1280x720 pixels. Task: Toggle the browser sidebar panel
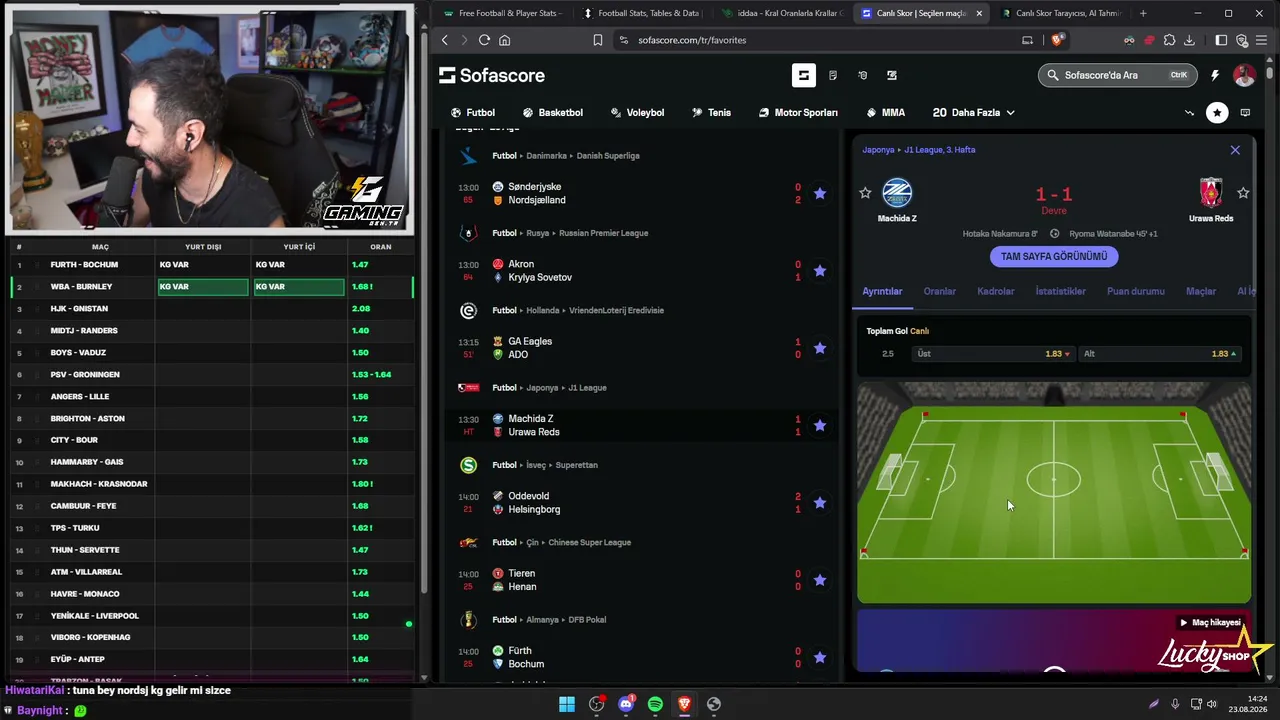click(x=1221, y=40)
